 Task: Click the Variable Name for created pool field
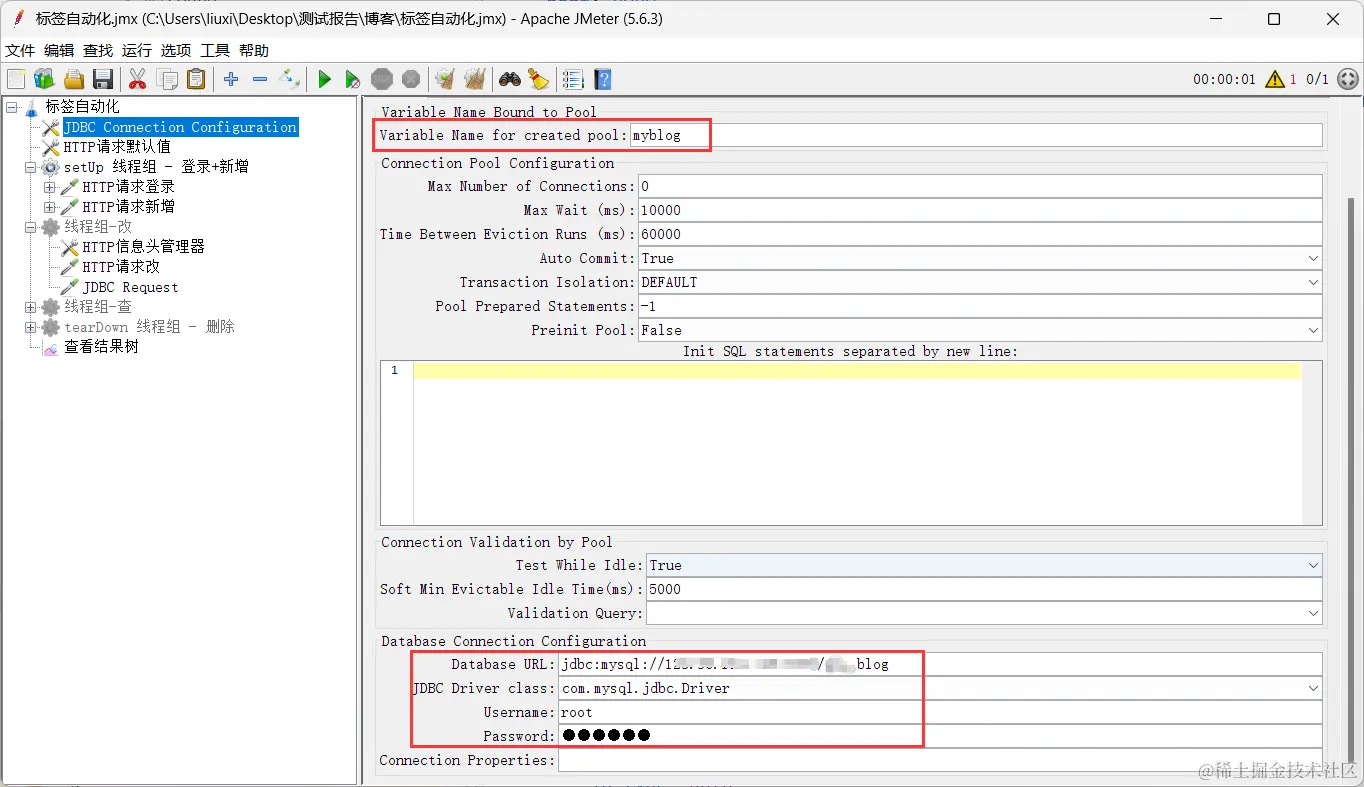click(976, 135)
